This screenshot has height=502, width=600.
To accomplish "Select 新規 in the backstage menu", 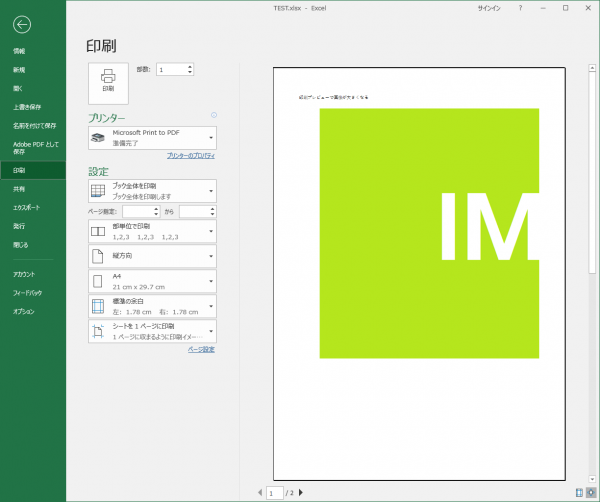I will click(33, 70).
